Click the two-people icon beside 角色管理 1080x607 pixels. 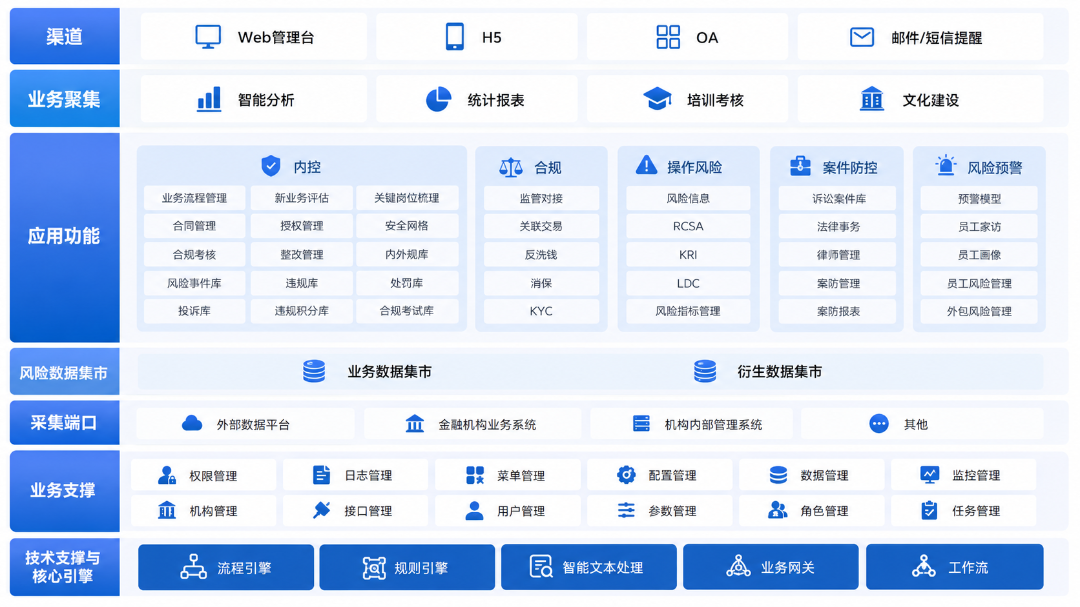point(778,510)
